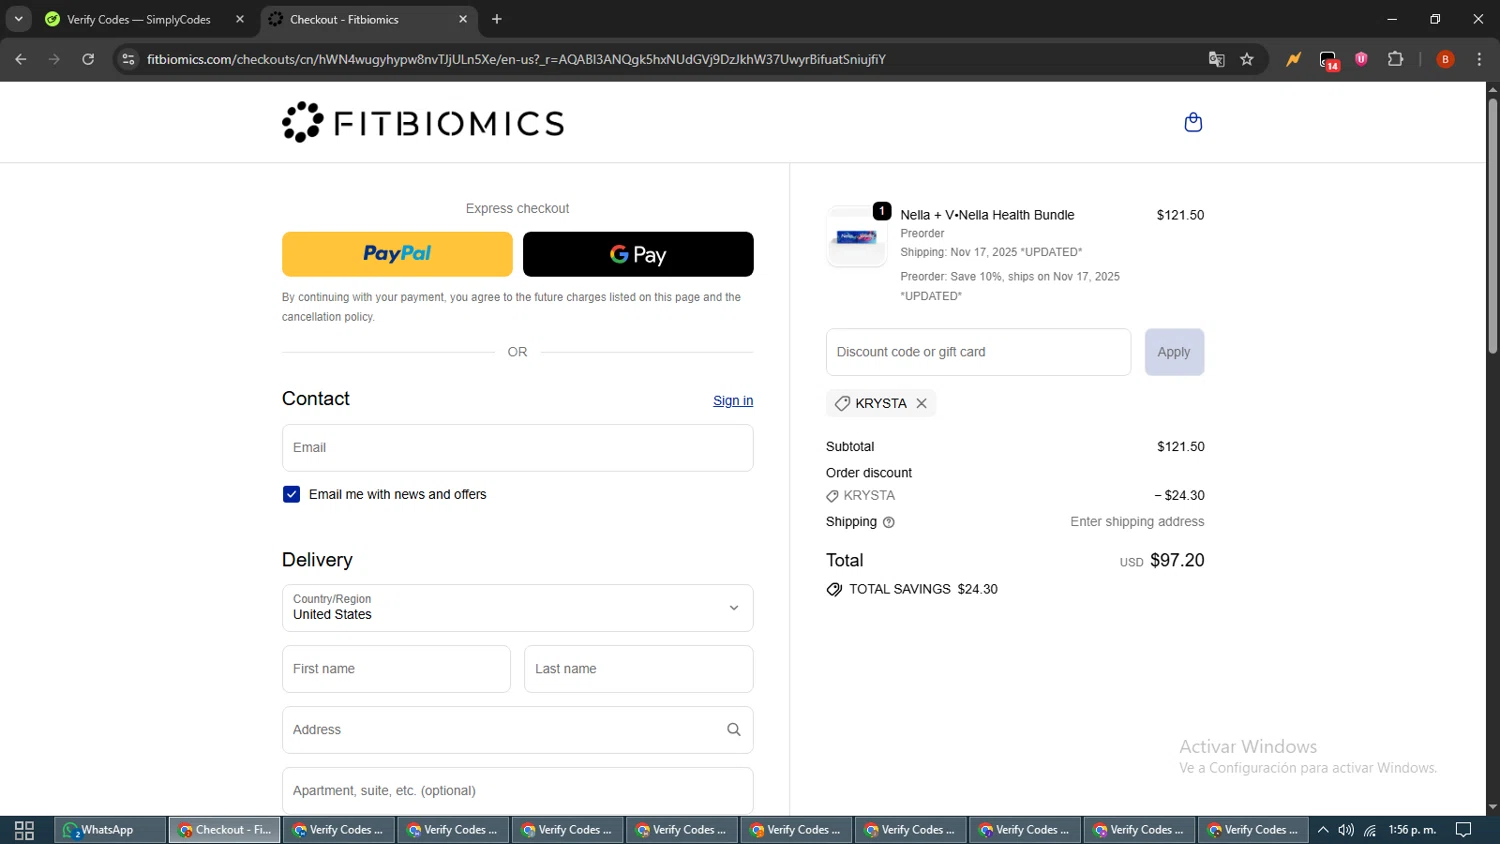This screenshot has width=1500, height=844.
Task: Click the network wifi tray icon
Action: (x=1371, y=830)
